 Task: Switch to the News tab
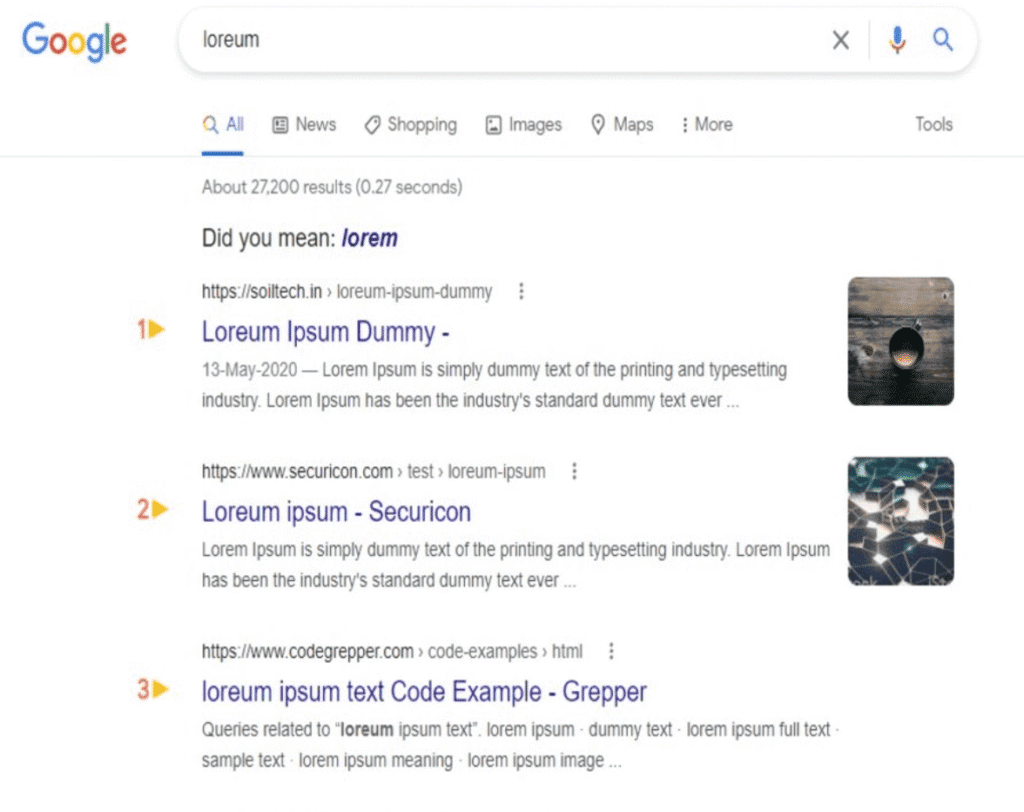pyautogui.click(x=304, y=125)
